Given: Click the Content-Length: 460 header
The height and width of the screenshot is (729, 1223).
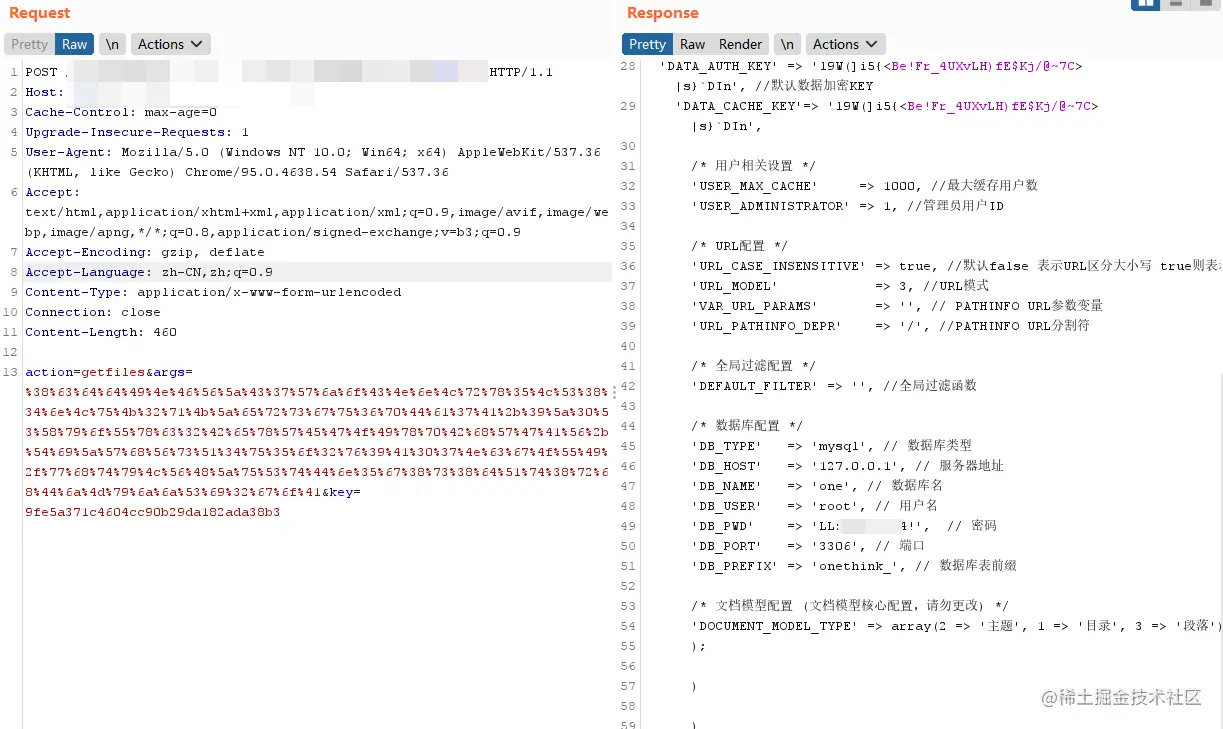Looking at the screenshot, I should 101,332.
